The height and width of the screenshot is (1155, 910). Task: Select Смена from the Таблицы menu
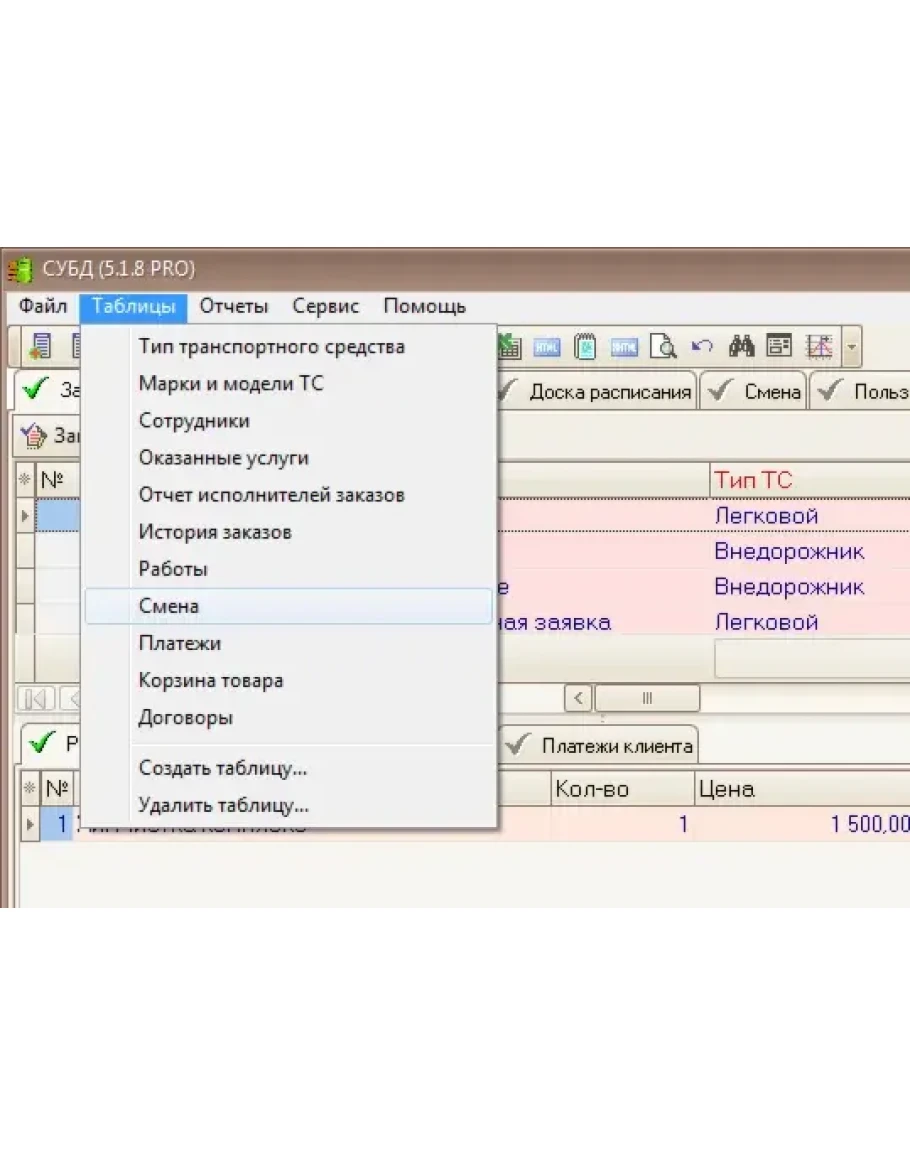169,606
